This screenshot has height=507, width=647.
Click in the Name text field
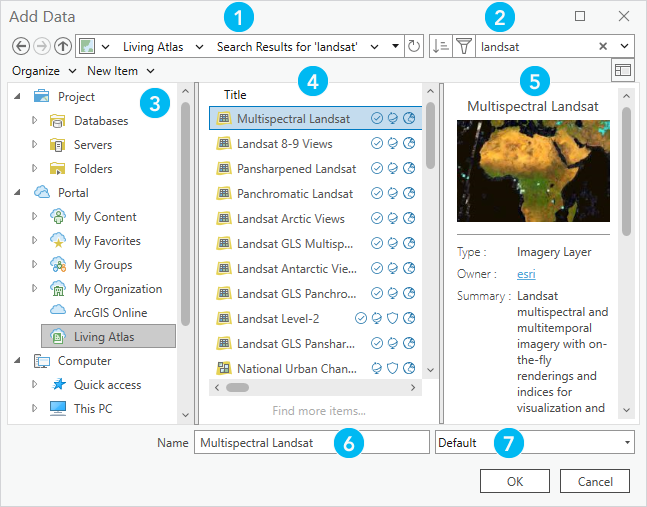(x=311, y=442)
